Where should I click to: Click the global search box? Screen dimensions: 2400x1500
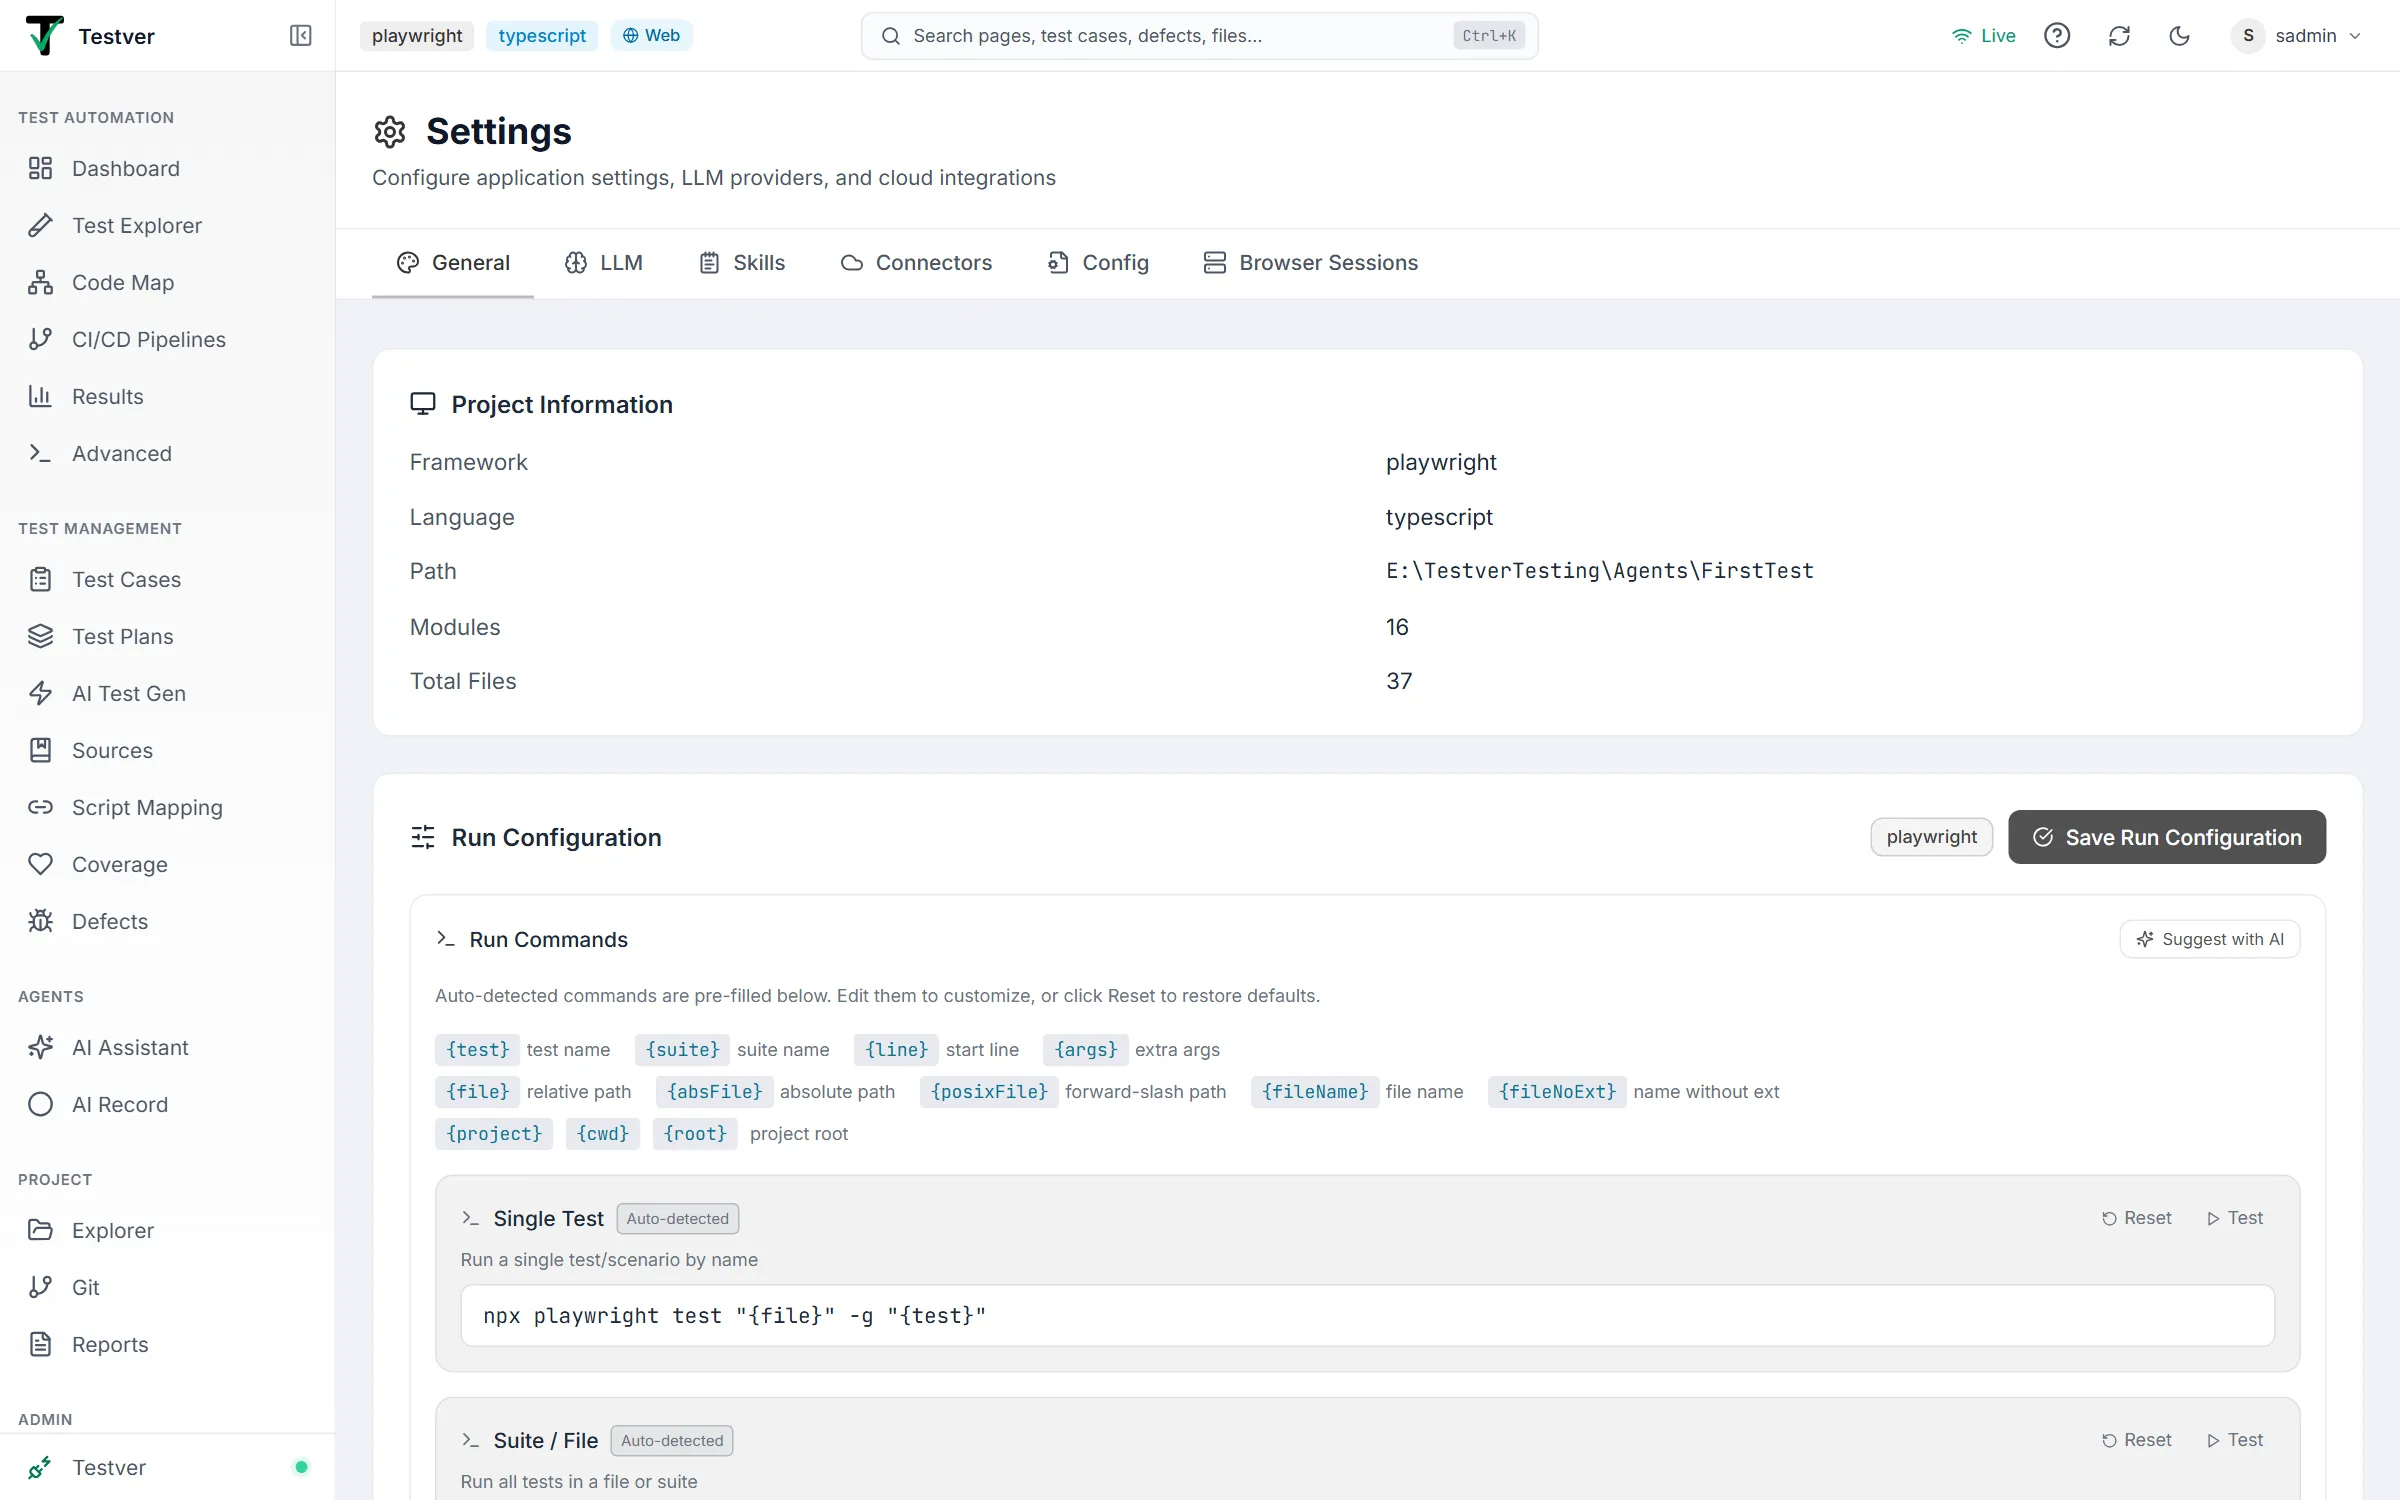(x=1199, y=36)
